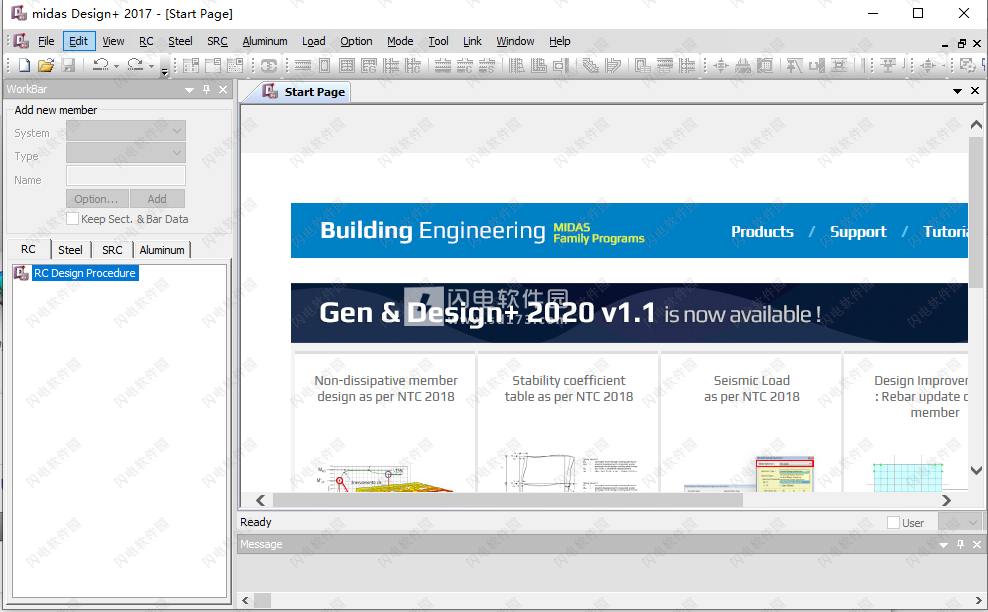Click the Gen & Design+ 2020 v1.1 banner
This screenshot has width=988, height=612.
[629, 313]
